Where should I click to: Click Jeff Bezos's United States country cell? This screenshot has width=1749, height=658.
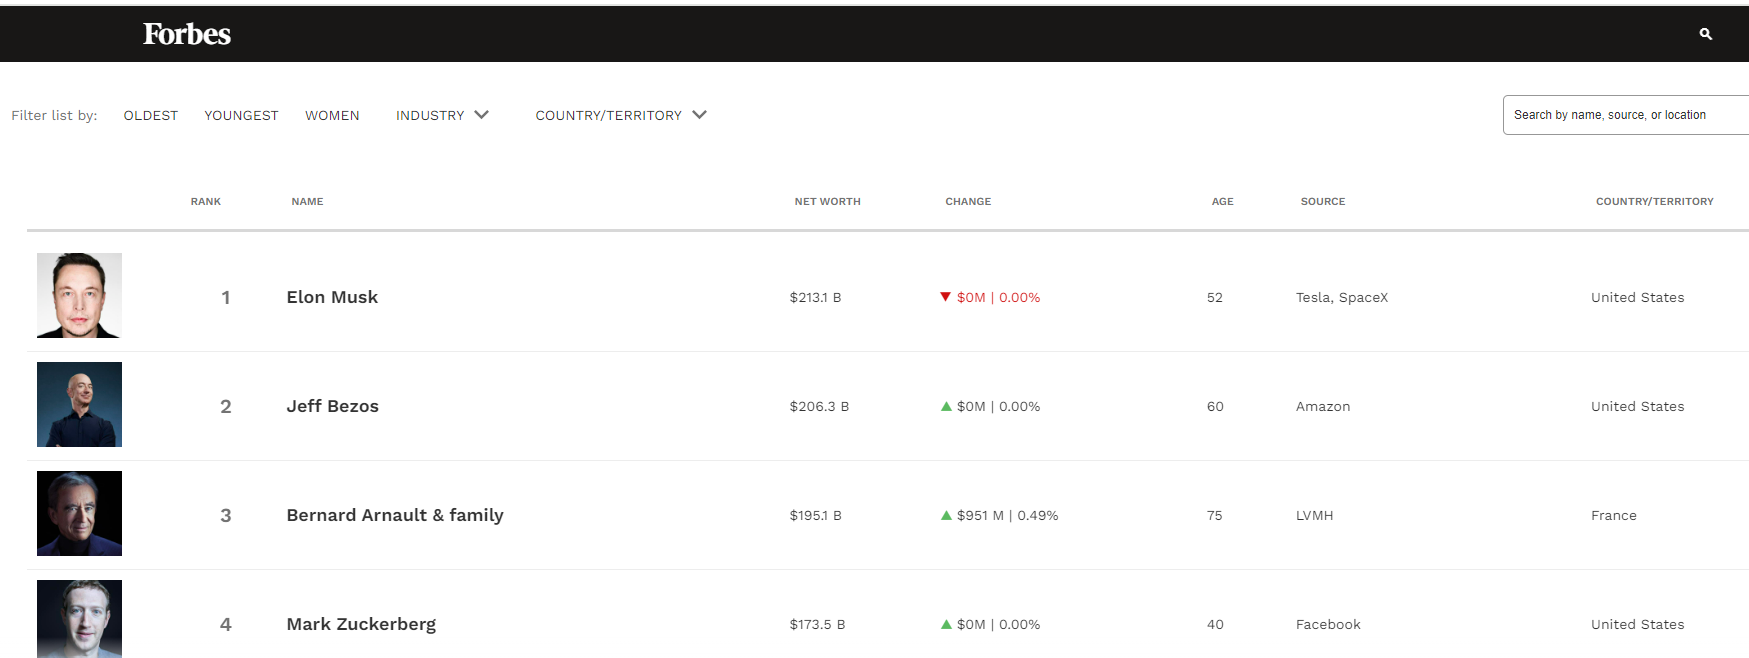coord(1638,406)
